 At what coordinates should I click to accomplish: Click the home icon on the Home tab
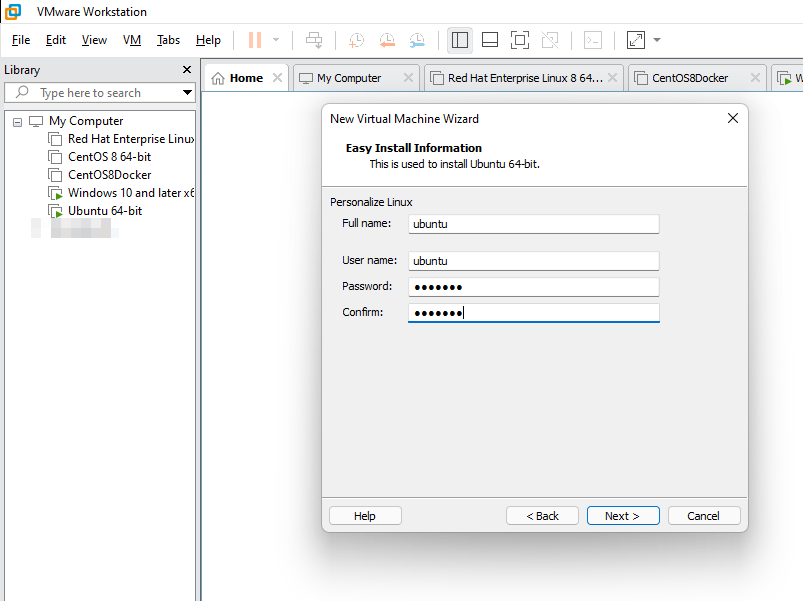click(218, 78)
